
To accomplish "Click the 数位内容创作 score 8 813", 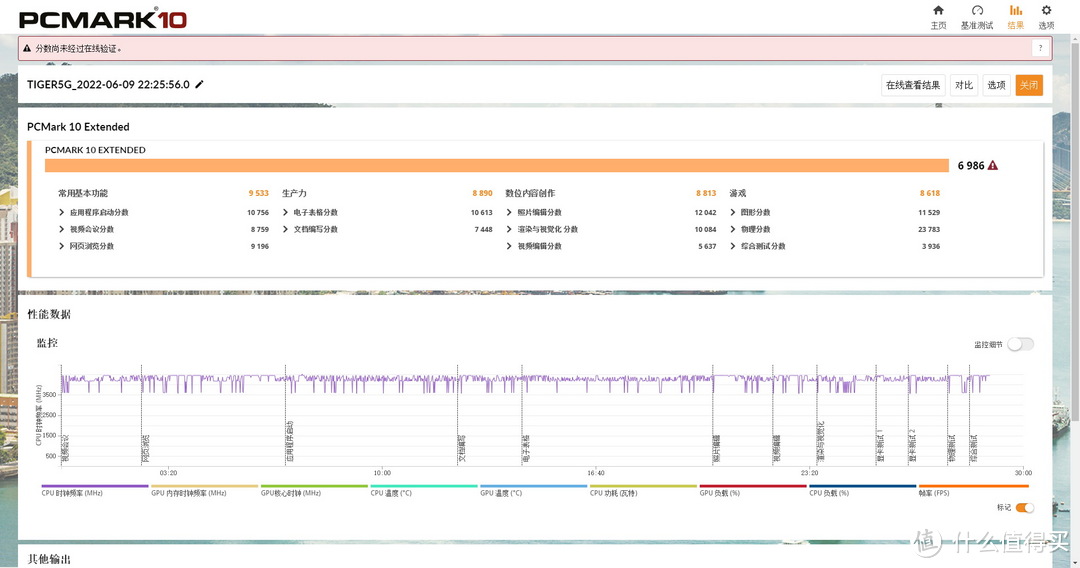I will click(x=706, y=193).
